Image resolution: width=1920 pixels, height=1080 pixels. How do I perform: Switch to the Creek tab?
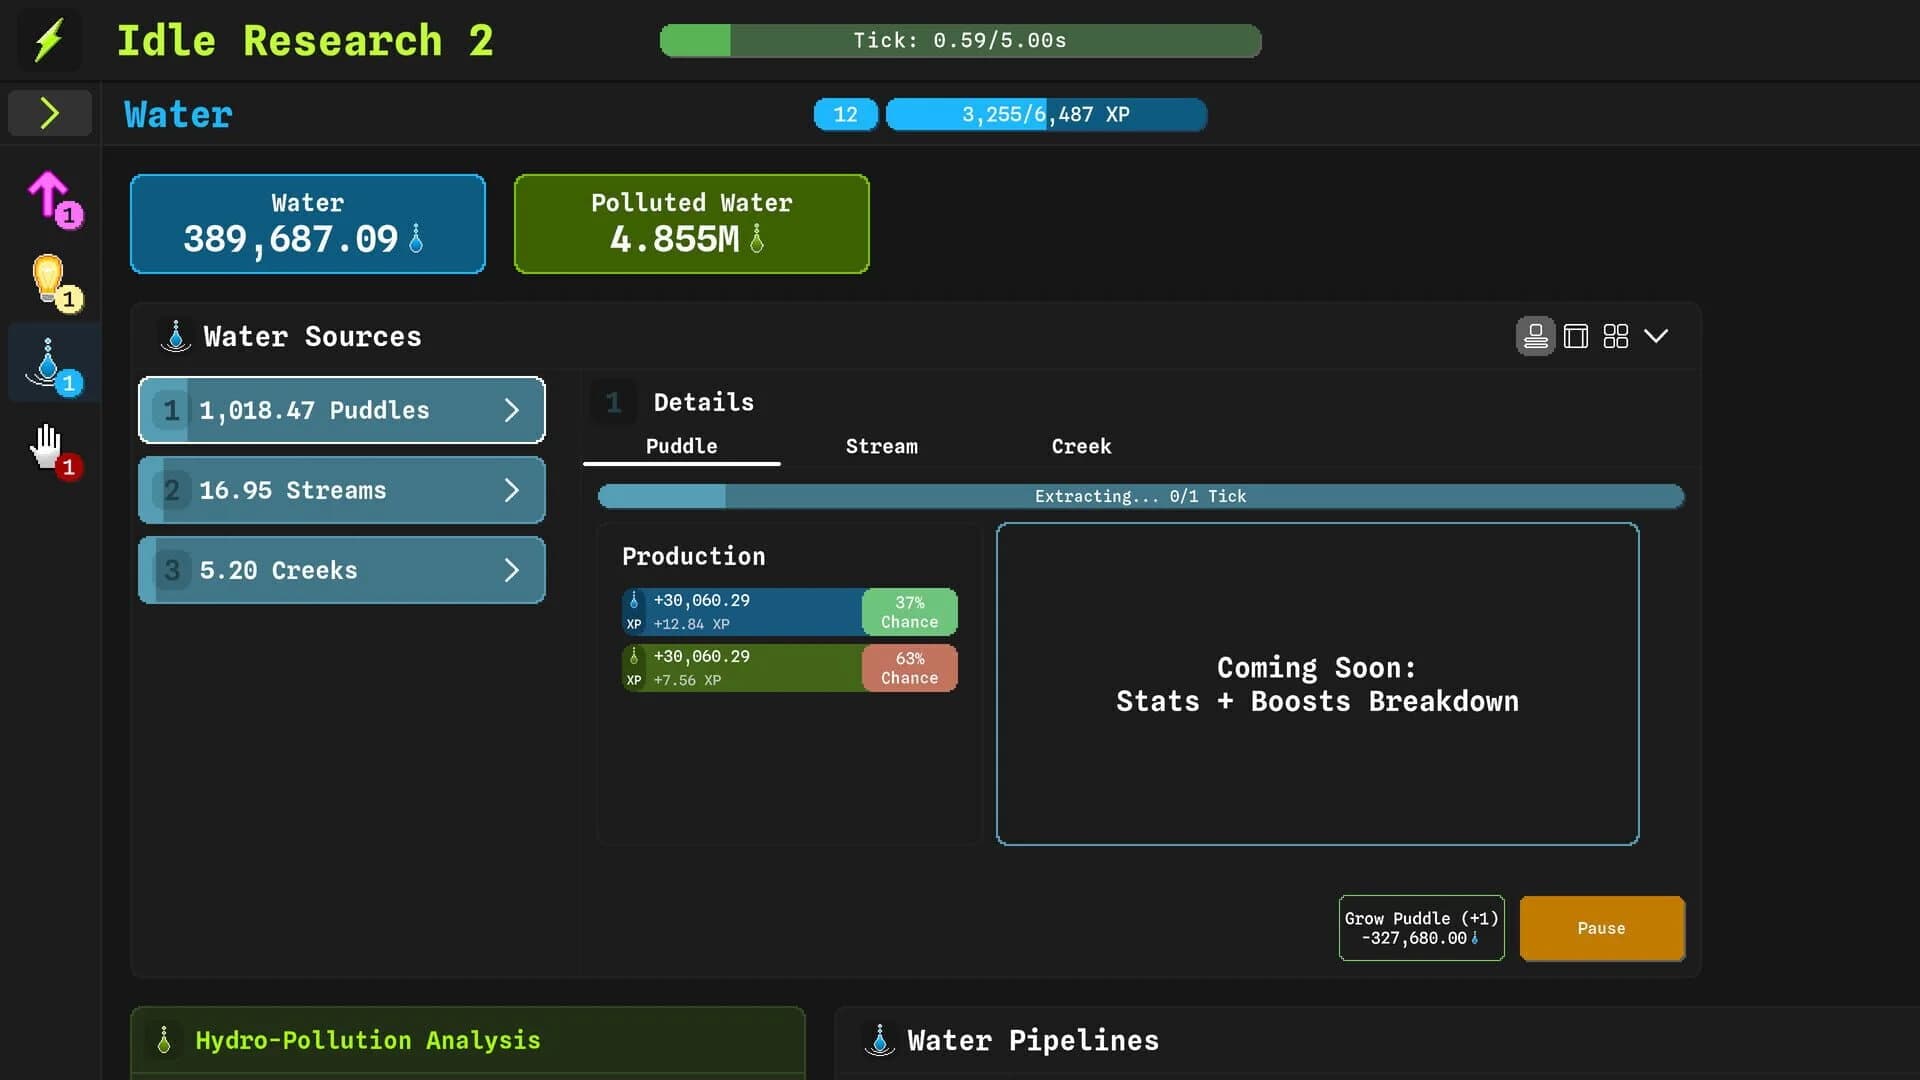coord(1081,446)
